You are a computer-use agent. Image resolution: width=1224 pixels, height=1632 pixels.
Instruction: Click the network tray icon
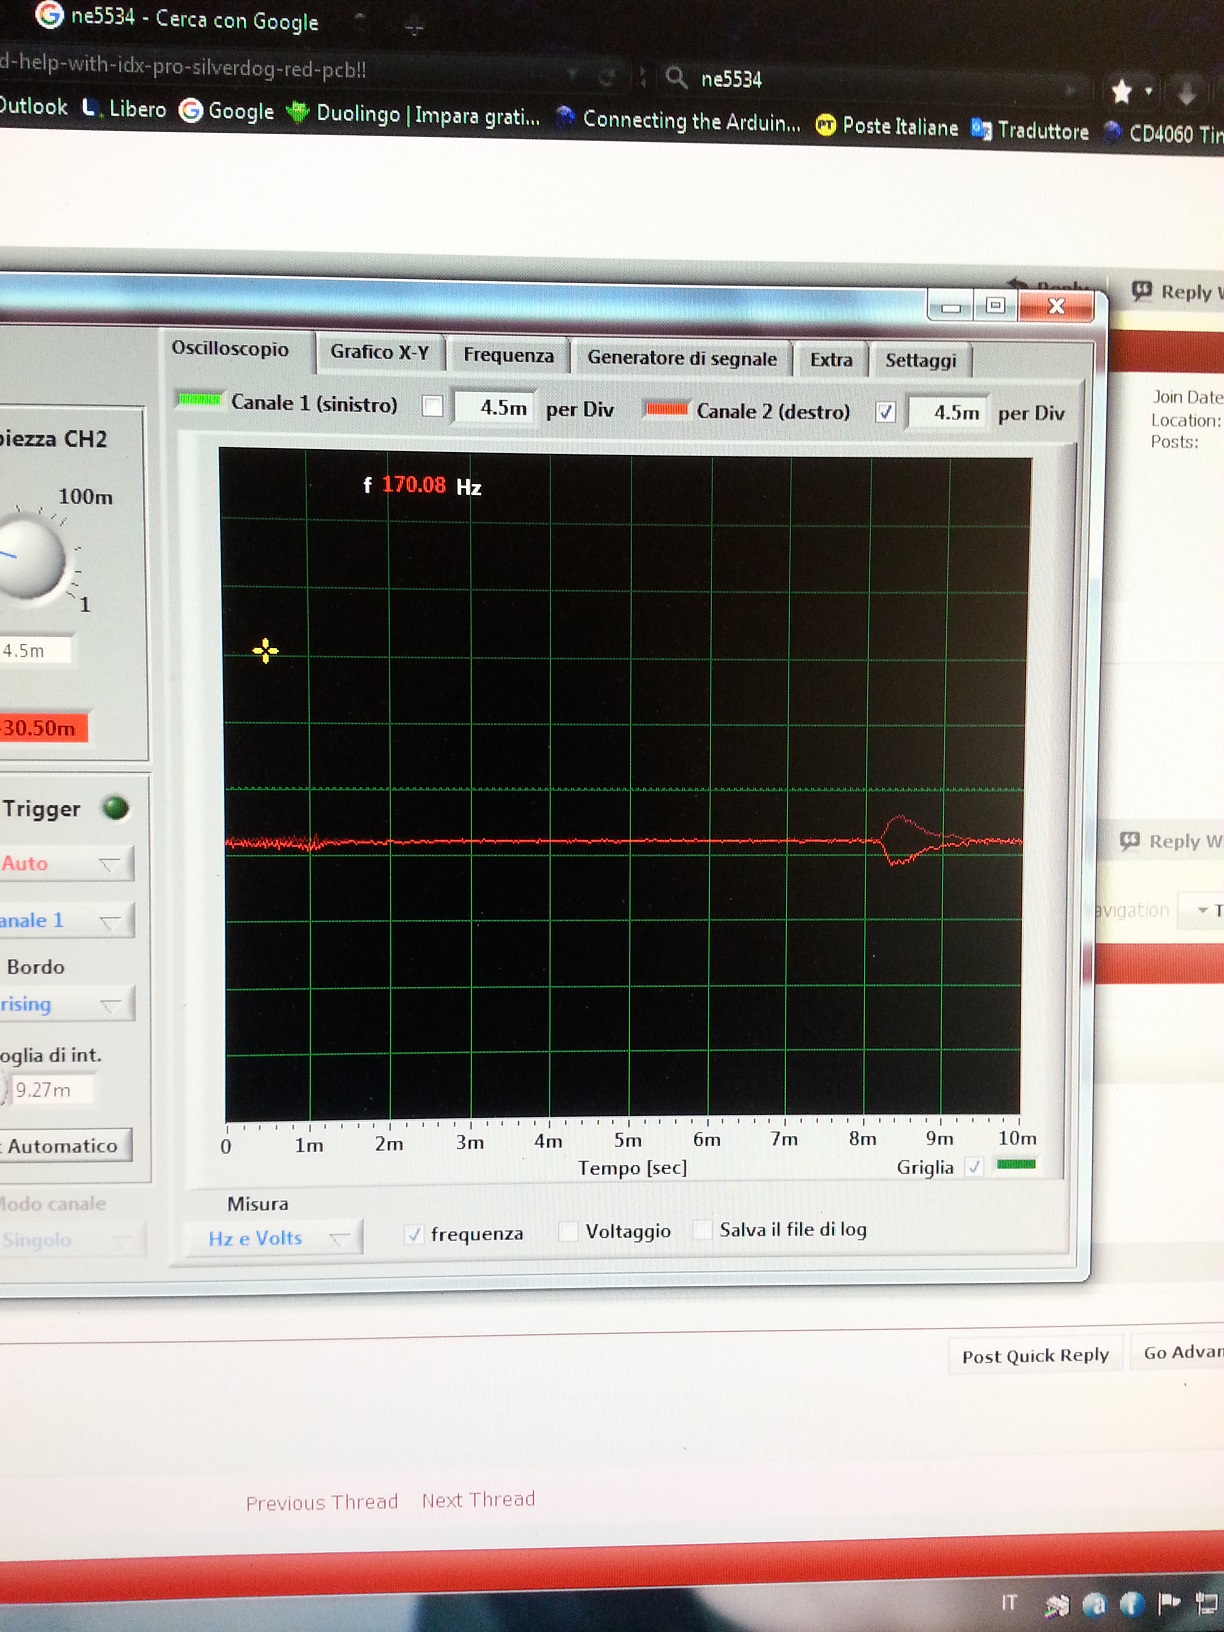point(1207,1605)
